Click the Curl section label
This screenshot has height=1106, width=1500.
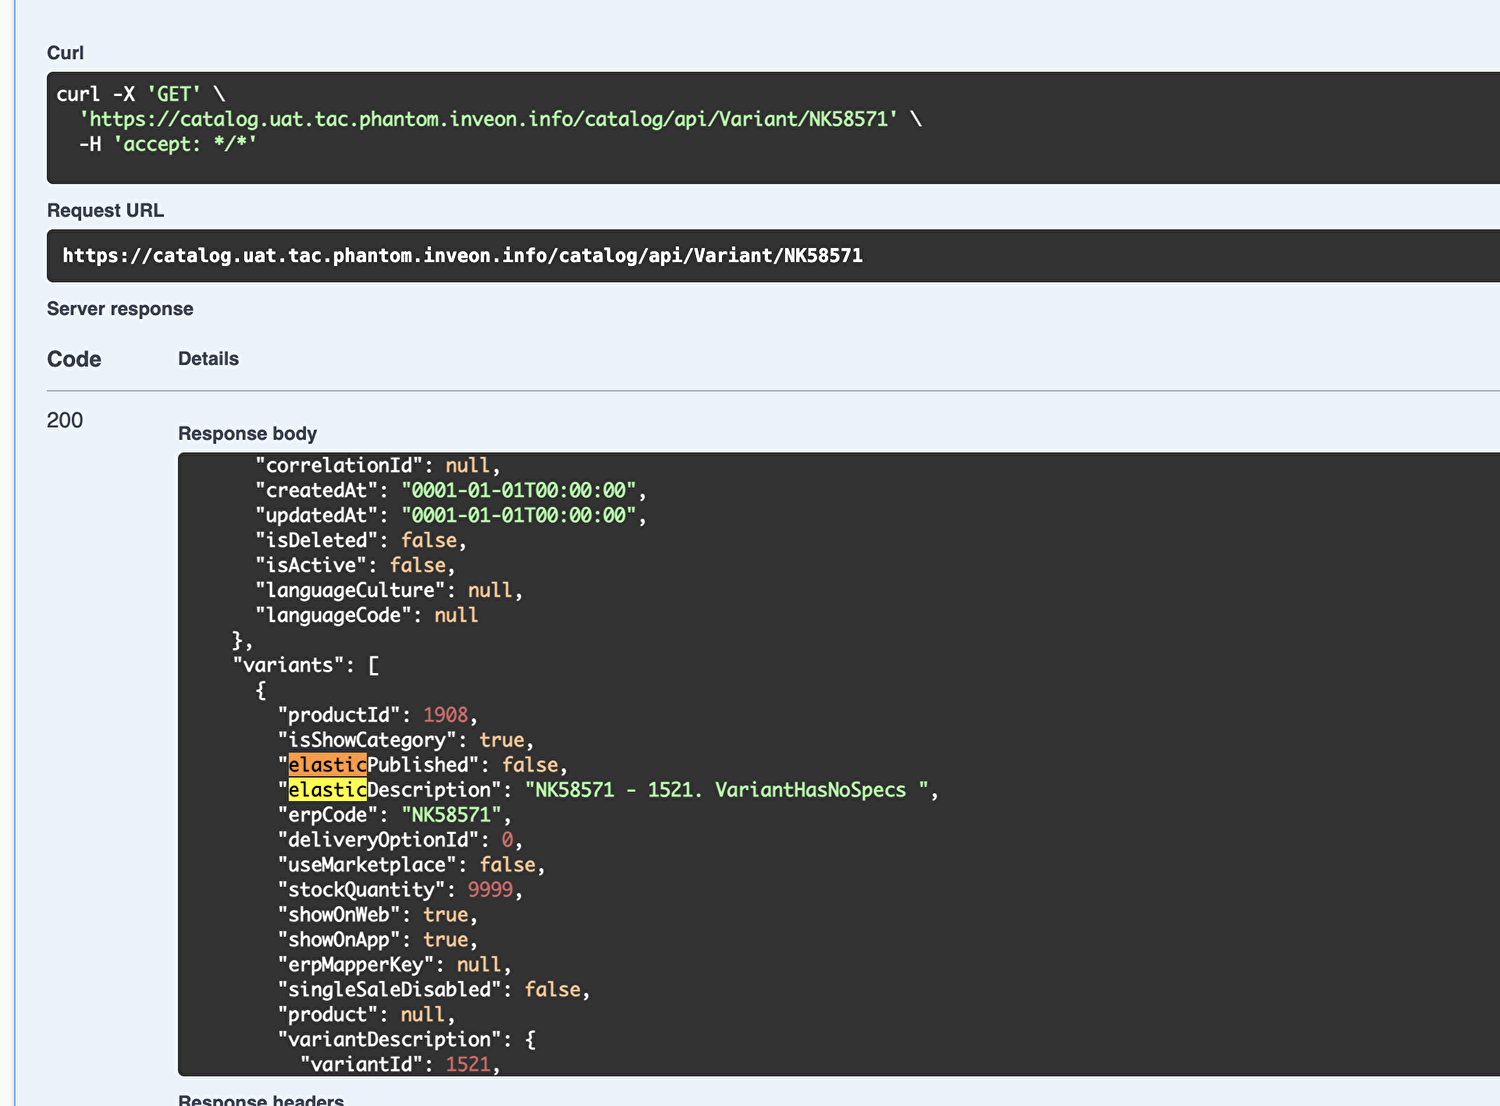tap(65, 53)
